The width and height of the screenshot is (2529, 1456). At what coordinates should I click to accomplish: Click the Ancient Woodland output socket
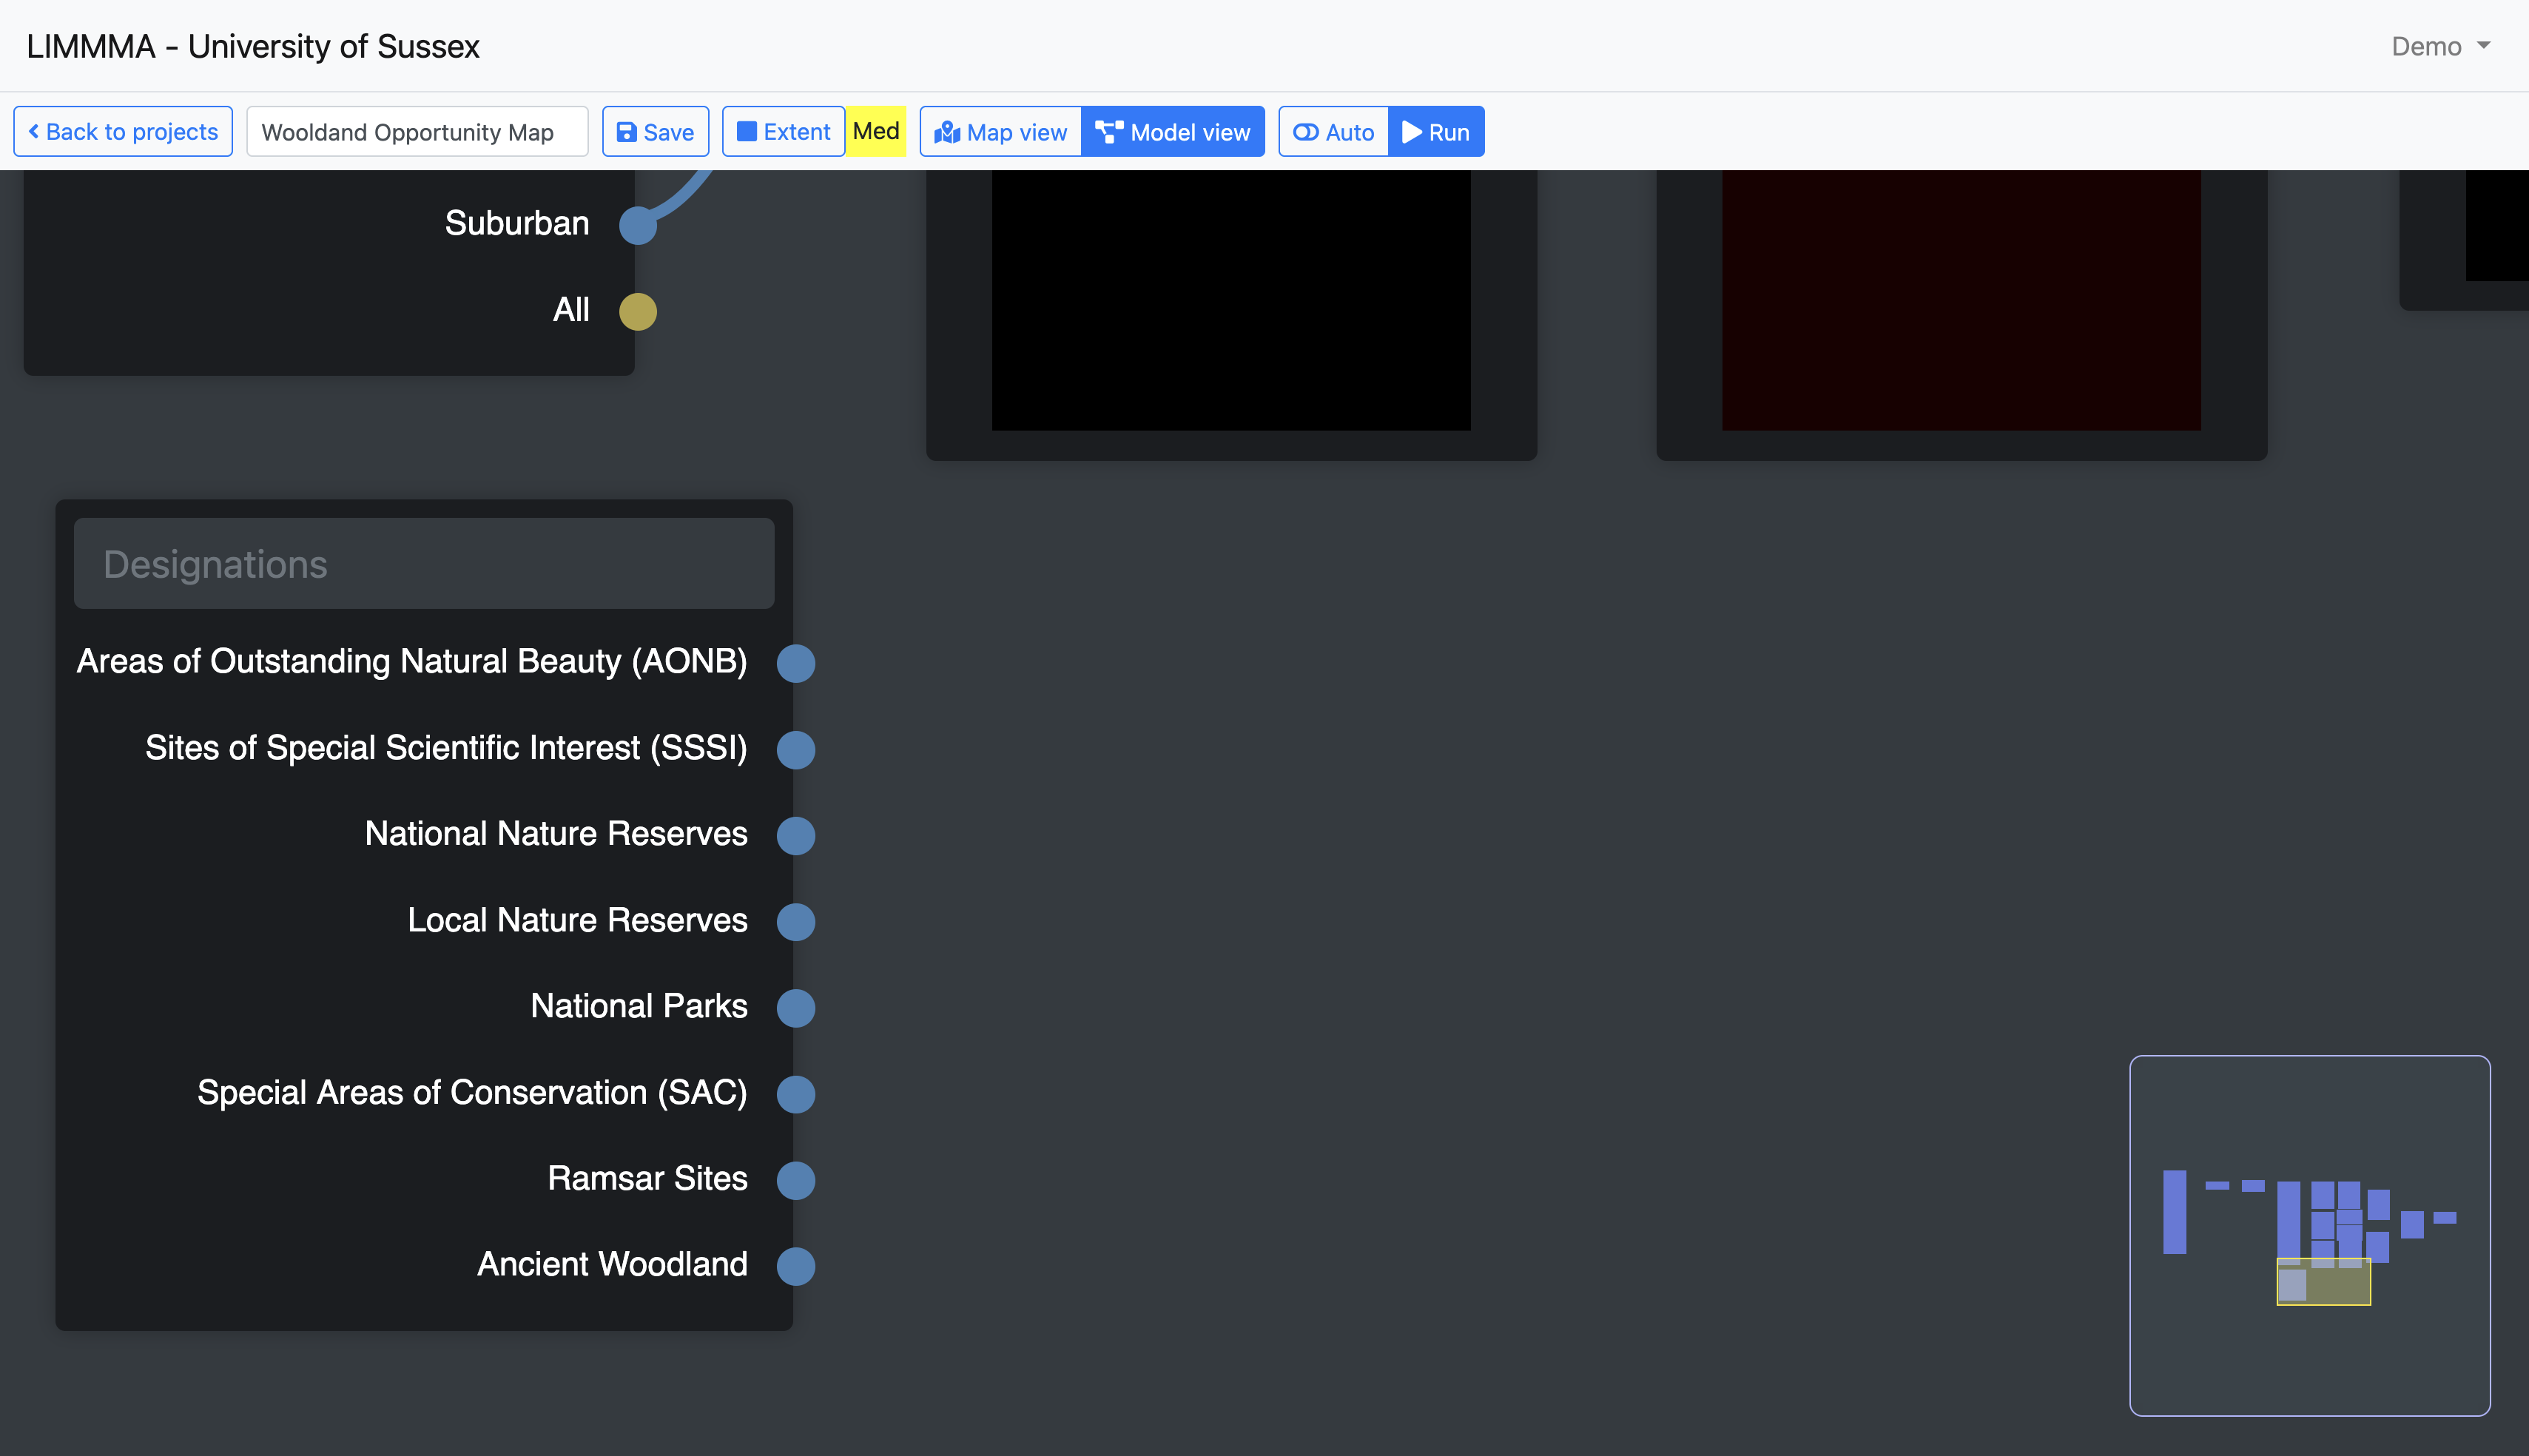pyautogui.click(x=796, y=1266)
